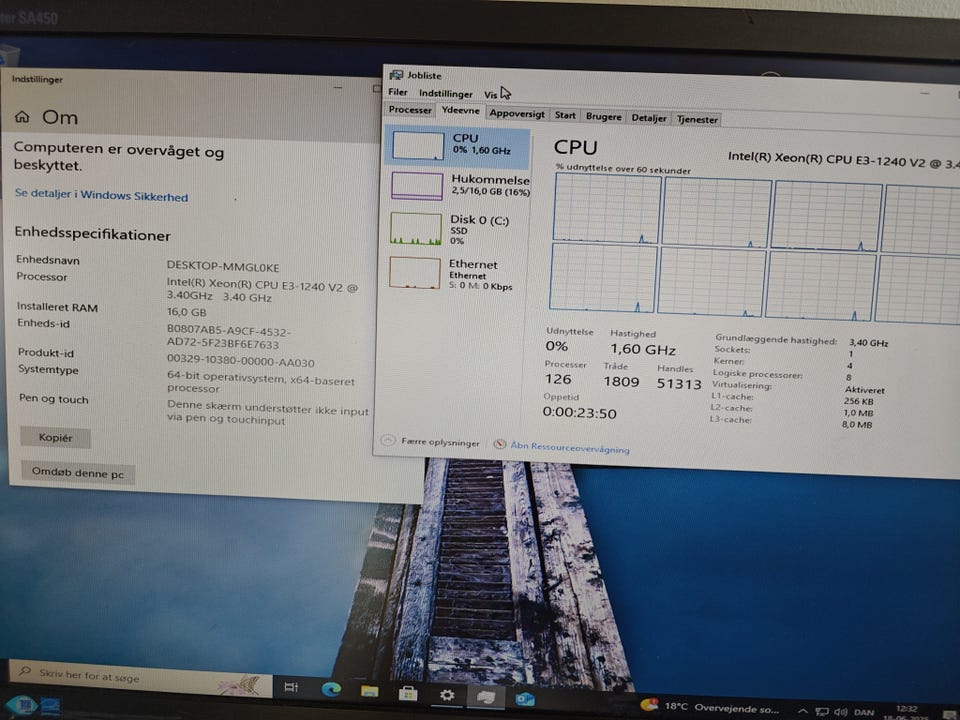The image size is (960, 720).
Task: Switch to the Appoversigt tab
Action: (x=517, y=113)
